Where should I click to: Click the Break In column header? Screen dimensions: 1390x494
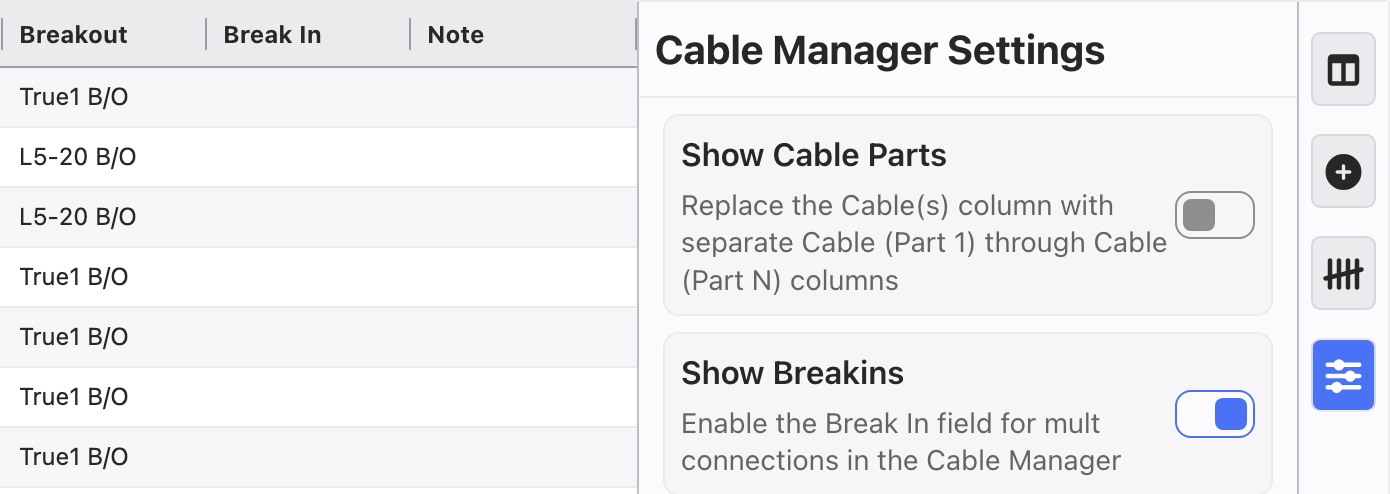point(272,35)
